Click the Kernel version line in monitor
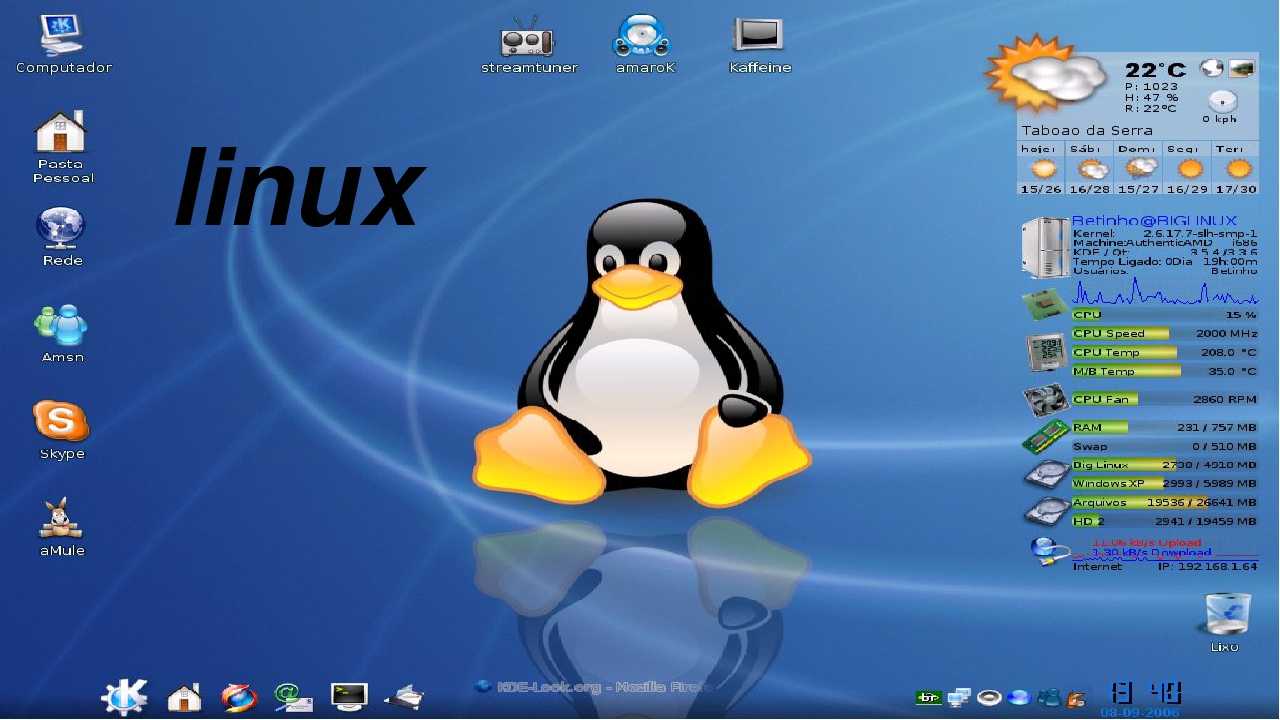Screen dimensions: 1280x720 pyautogui.click(x=1165, y=234)
